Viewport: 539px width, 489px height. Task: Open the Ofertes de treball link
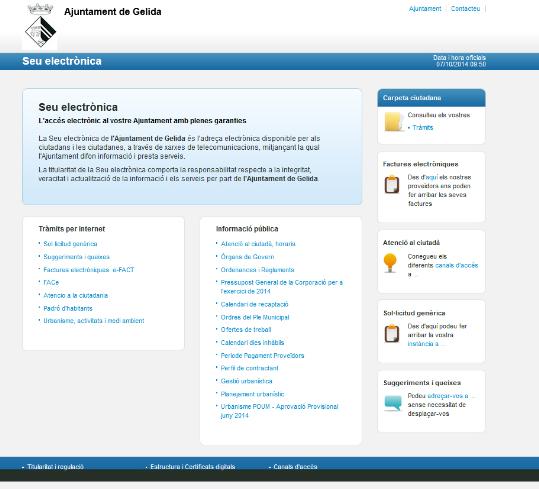point(246,330)
